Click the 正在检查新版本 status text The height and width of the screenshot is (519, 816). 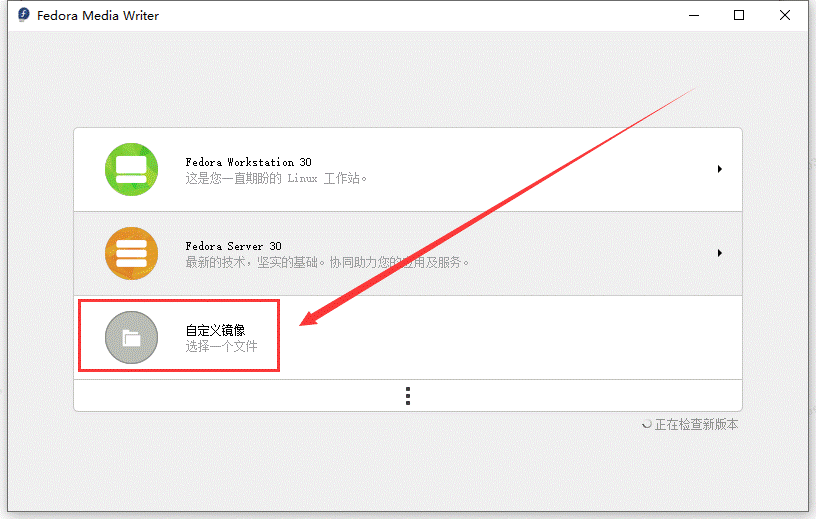pyautogui.click(x=696, y=425)
